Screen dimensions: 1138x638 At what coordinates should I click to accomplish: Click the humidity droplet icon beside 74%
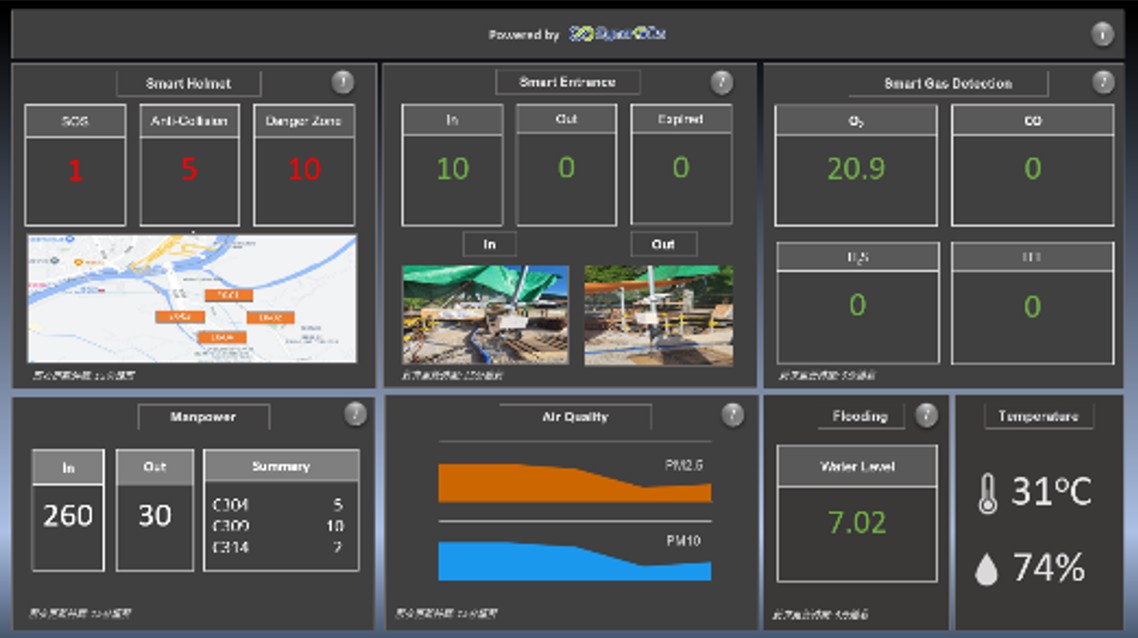(986, 569)
